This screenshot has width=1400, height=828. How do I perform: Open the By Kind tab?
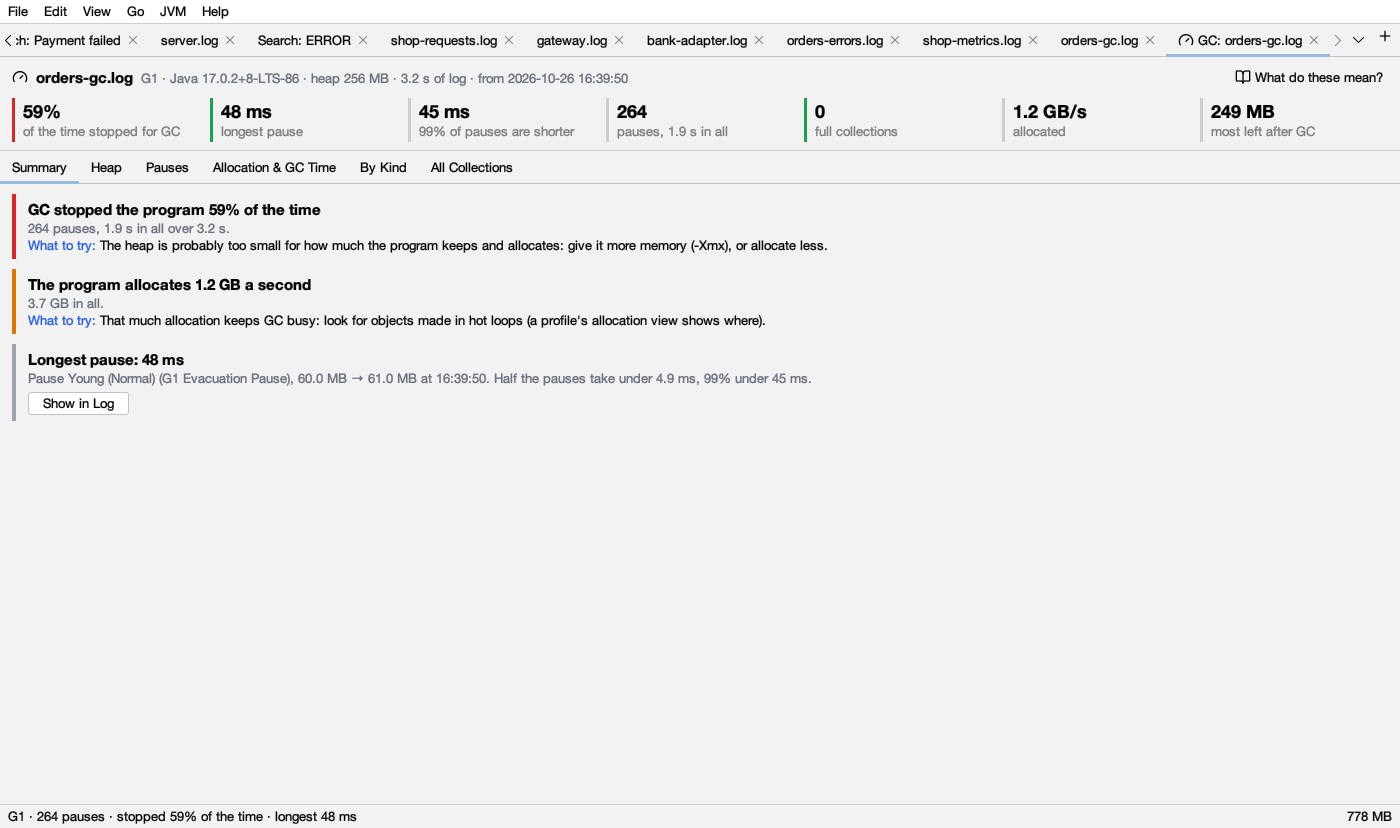pyautogui.click(x=383, y=167)
